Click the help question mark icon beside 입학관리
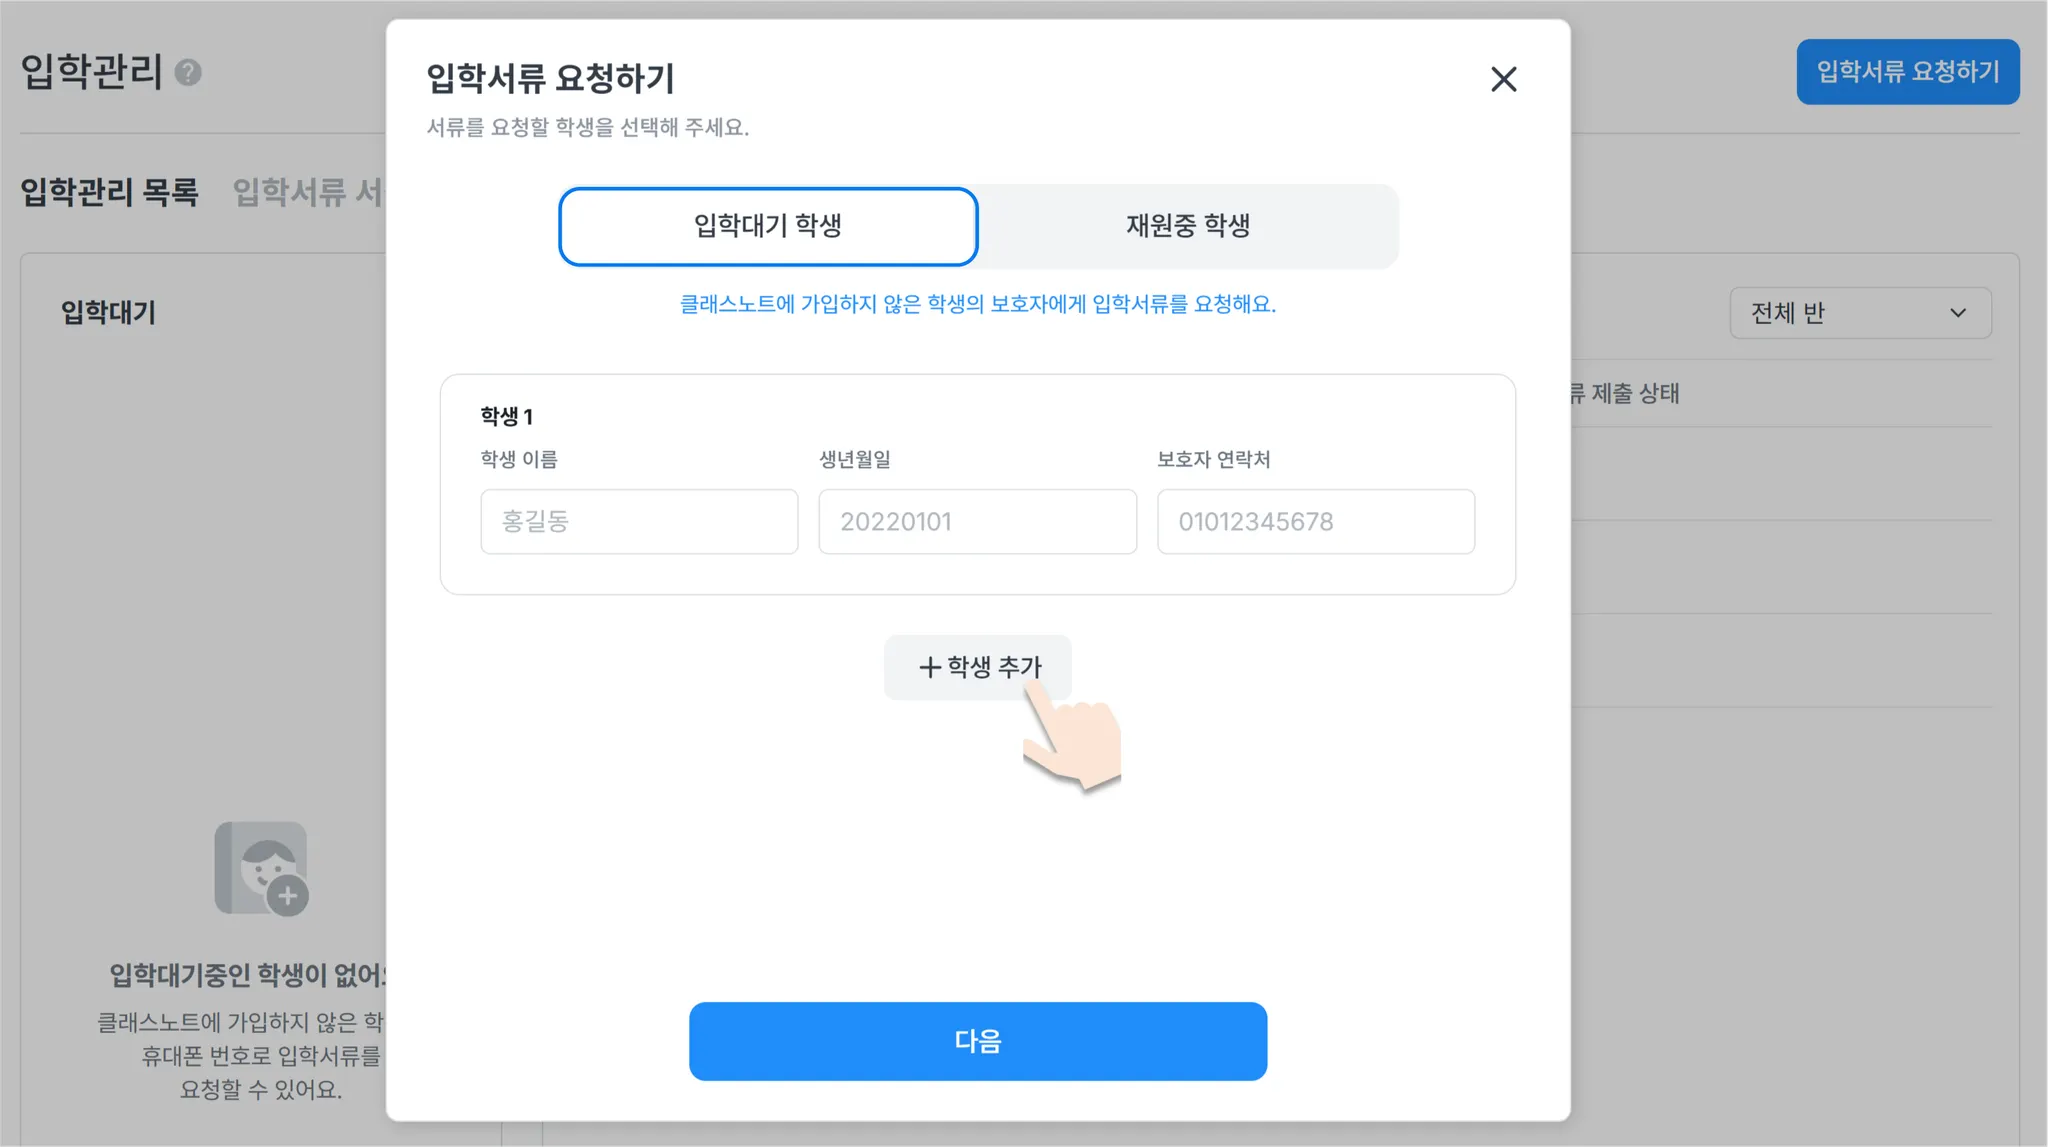Image resolution: width=2048 pixels, height=1147 pixels. [x=188, y=72]
